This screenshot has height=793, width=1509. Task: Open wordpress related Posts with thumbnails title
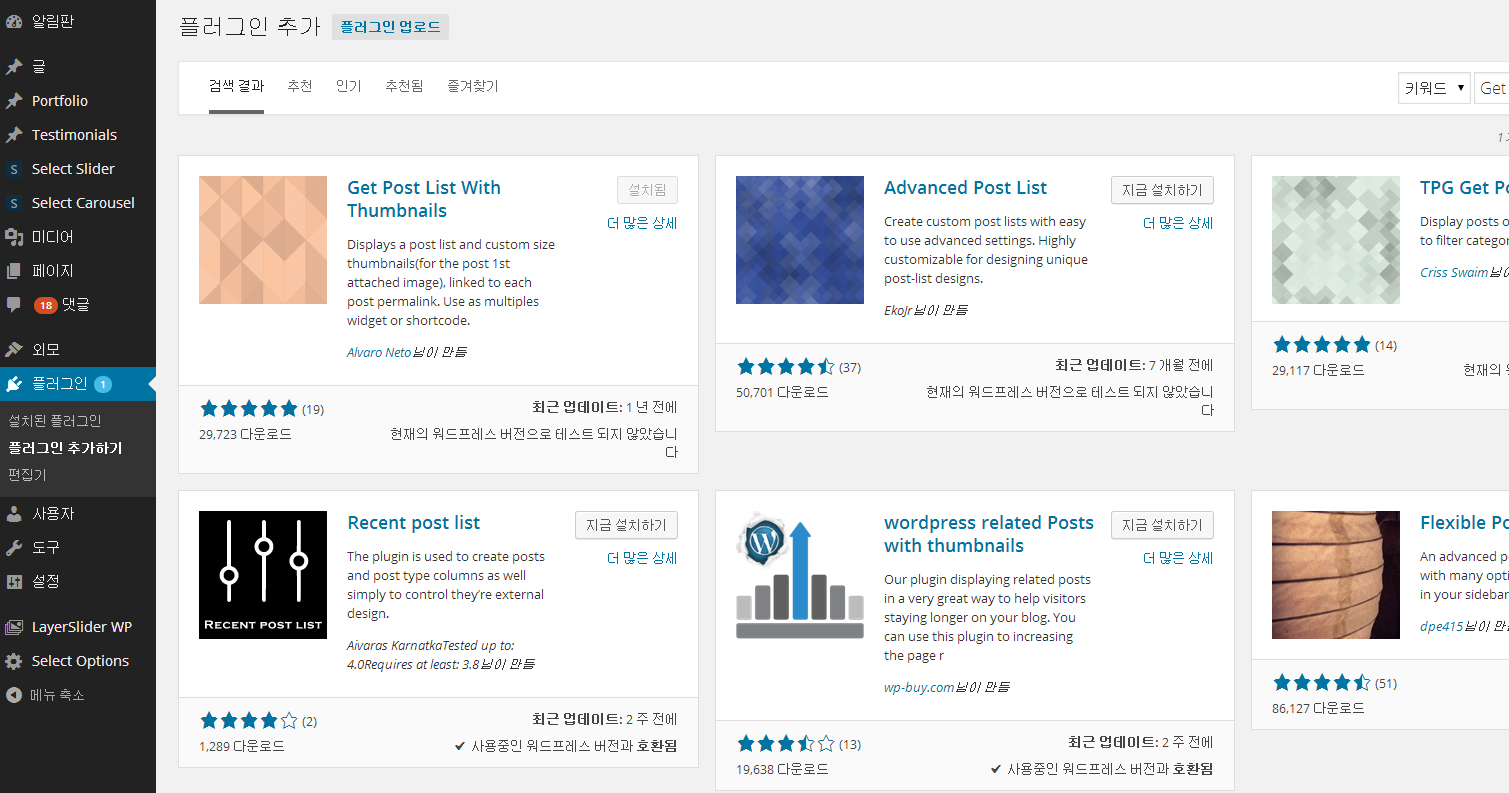989,534
